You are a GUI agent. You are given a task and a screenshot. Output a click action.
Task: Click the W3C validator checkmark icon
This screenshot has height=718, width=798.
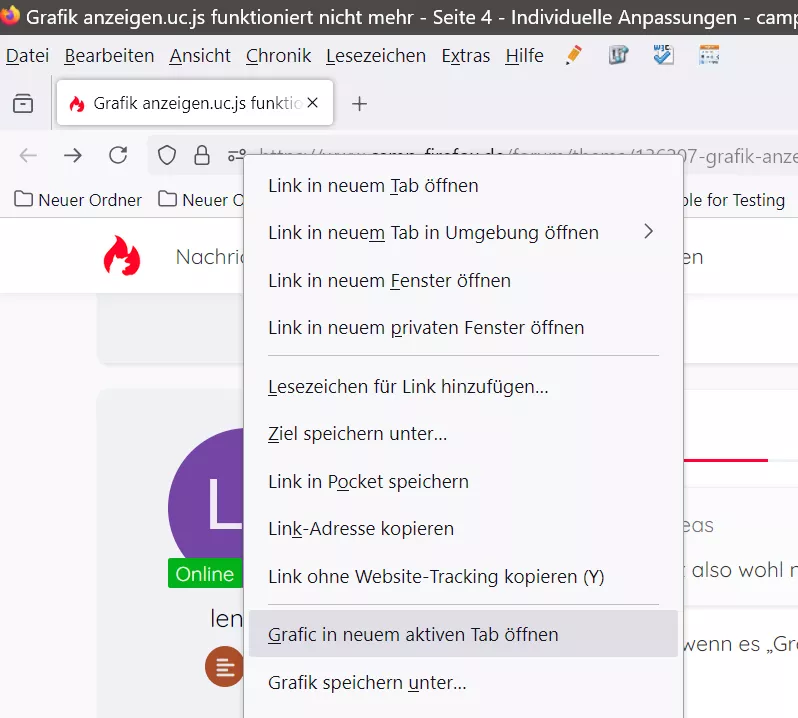(663, 55)
